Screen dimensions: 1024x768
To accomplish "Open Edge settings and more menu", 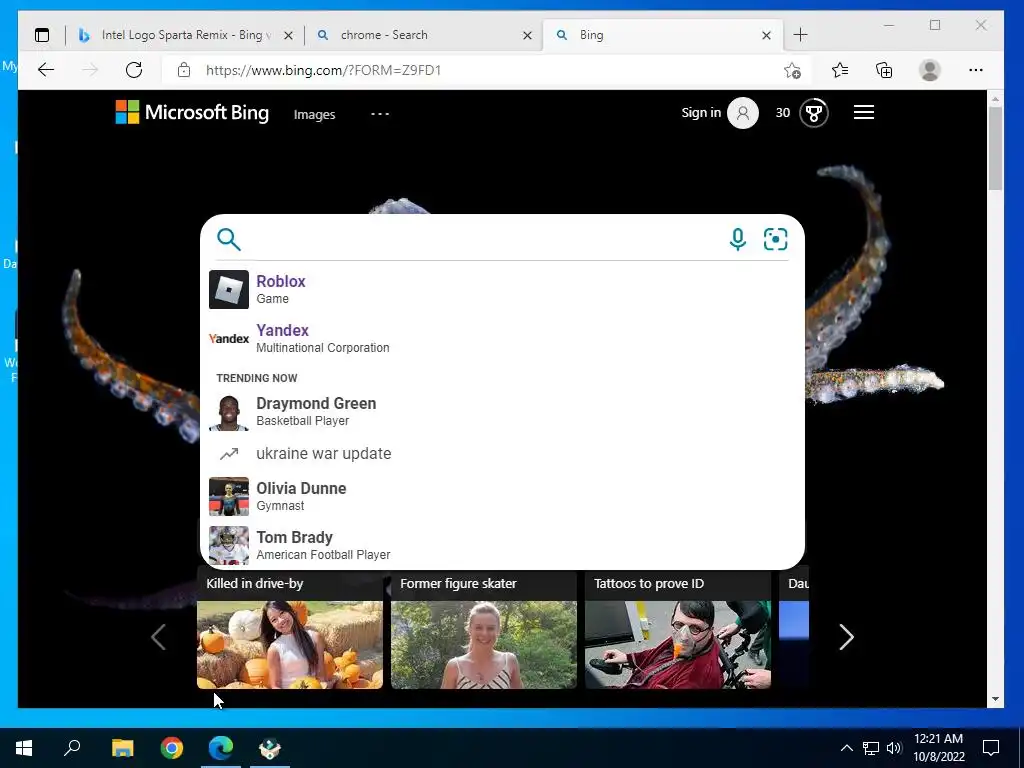I will coord(976,70).
